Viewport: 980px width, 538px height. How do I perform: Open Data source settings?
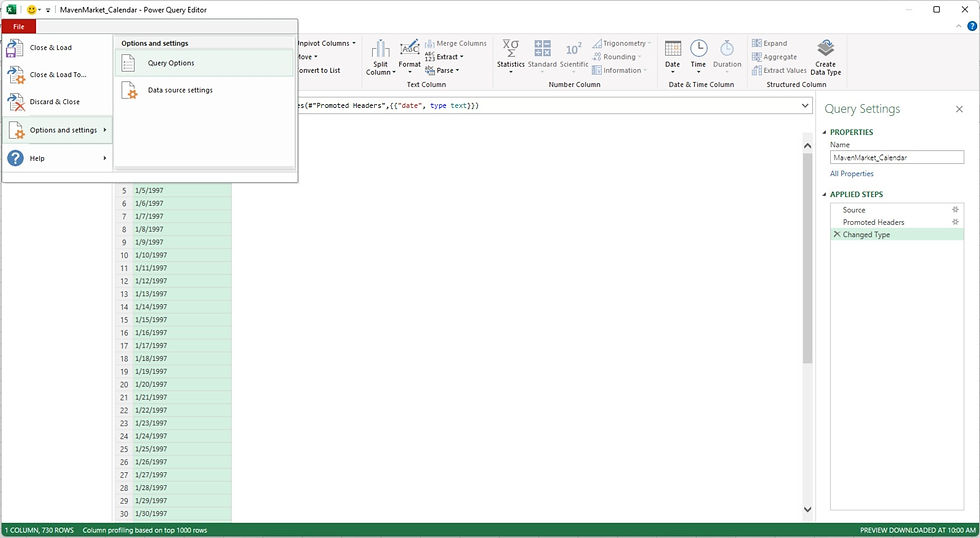(x=204, y=90)
